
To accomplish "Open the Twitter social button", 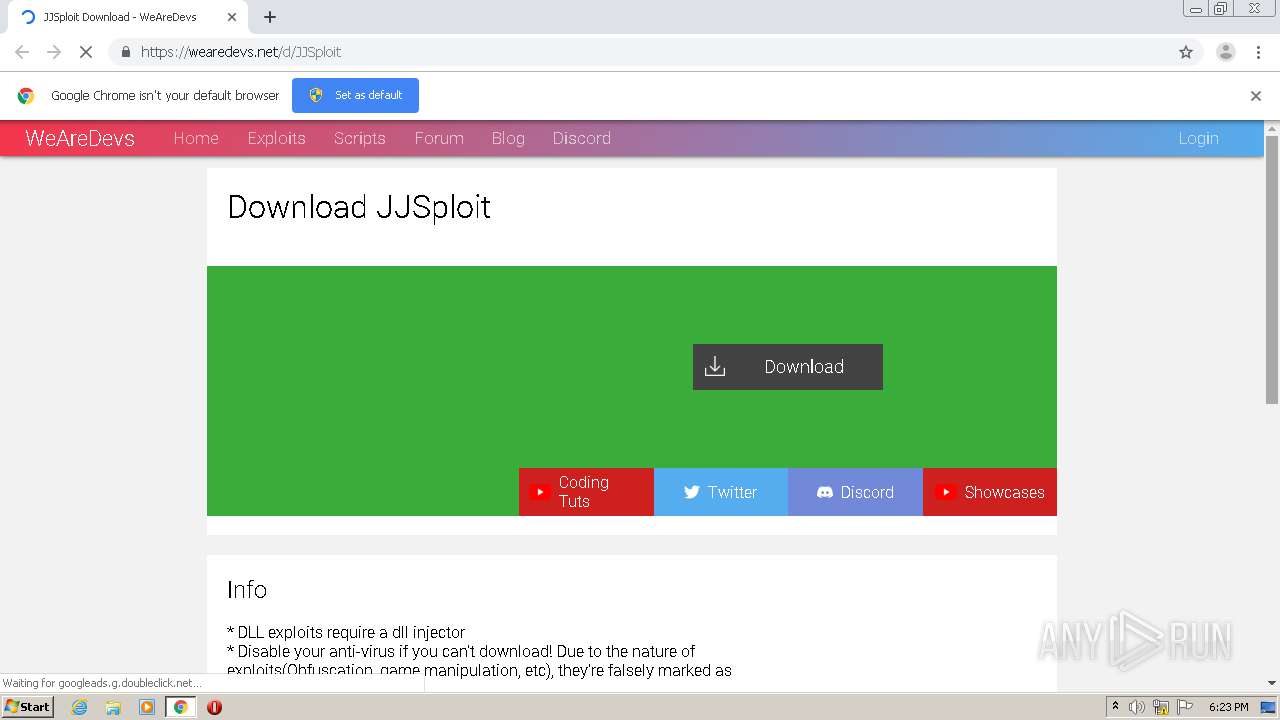I will pos(721,492).
